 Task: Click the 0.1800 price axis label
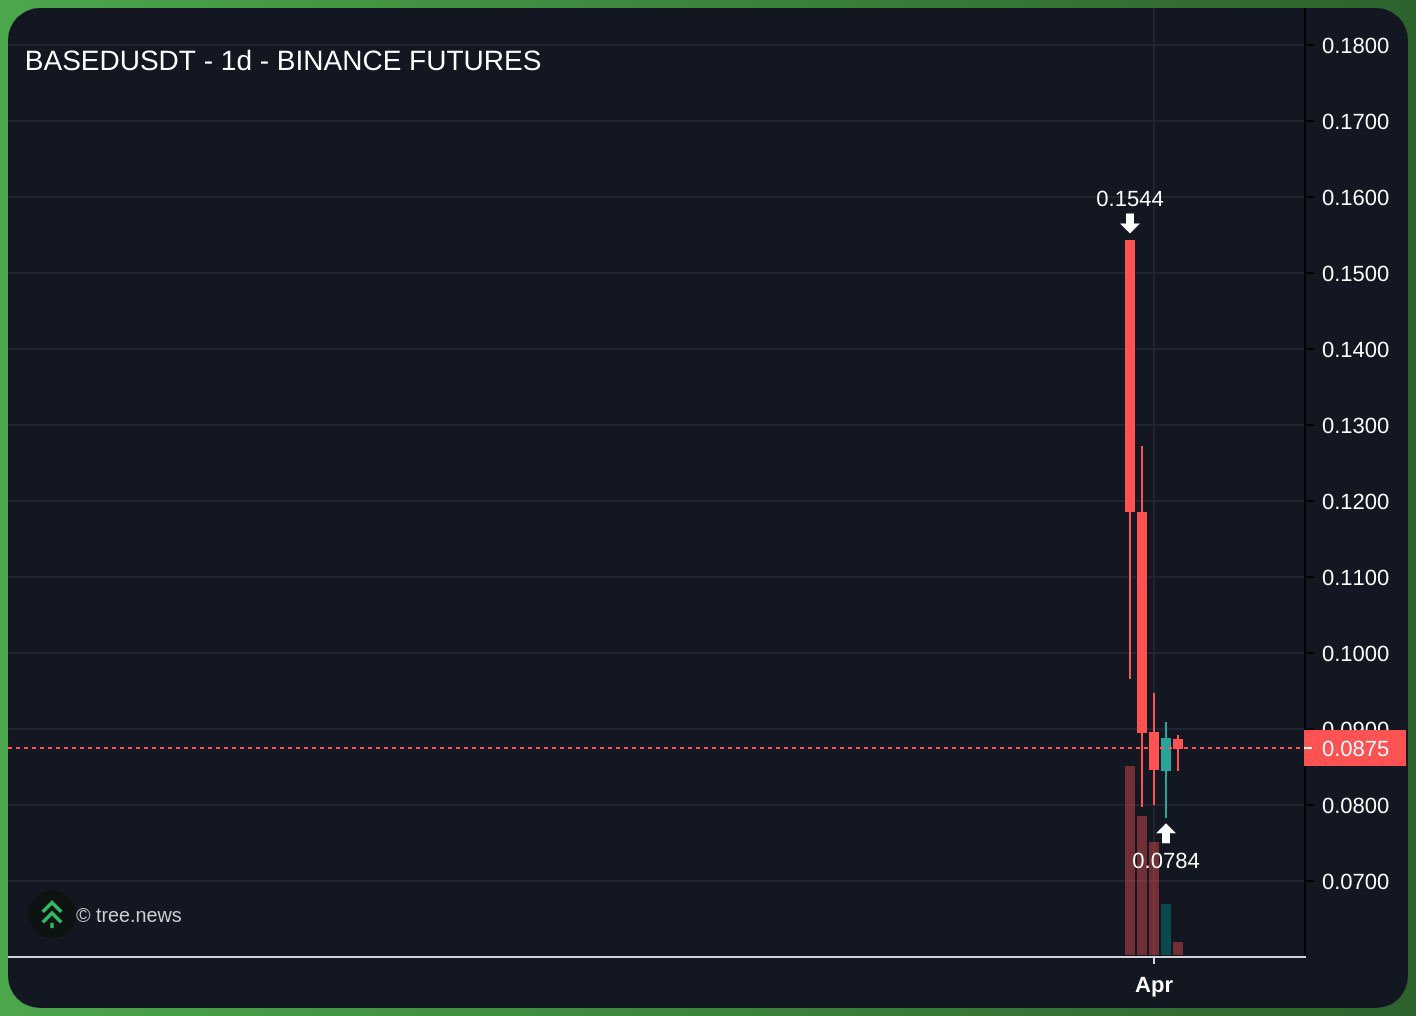coord(1355,45)
